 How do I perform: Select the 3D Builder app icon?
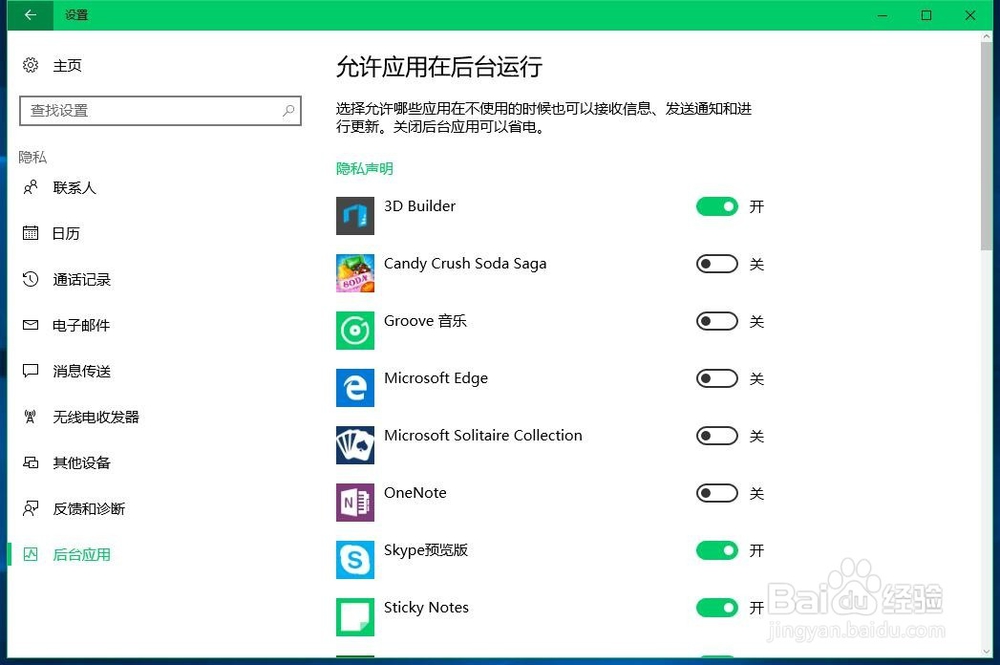pyautogui.click(x=355, y=215)
